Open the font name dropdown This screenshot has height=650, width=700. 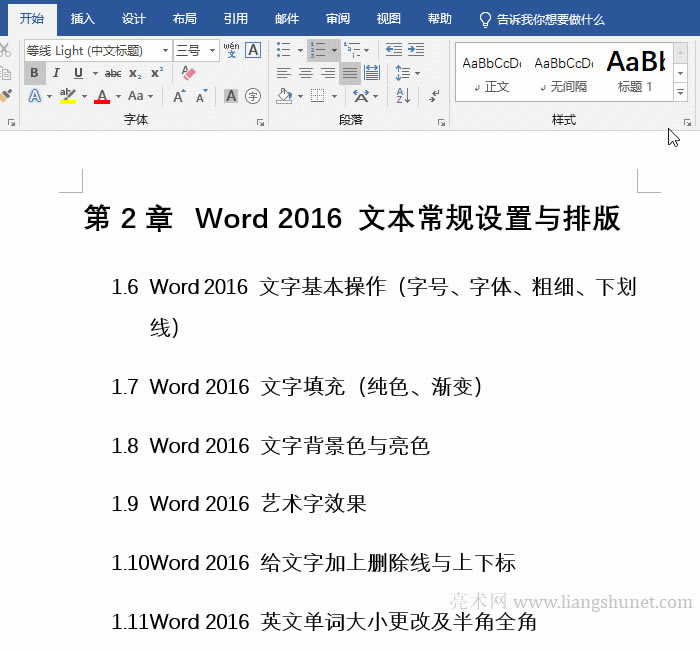tap(164, 50)
